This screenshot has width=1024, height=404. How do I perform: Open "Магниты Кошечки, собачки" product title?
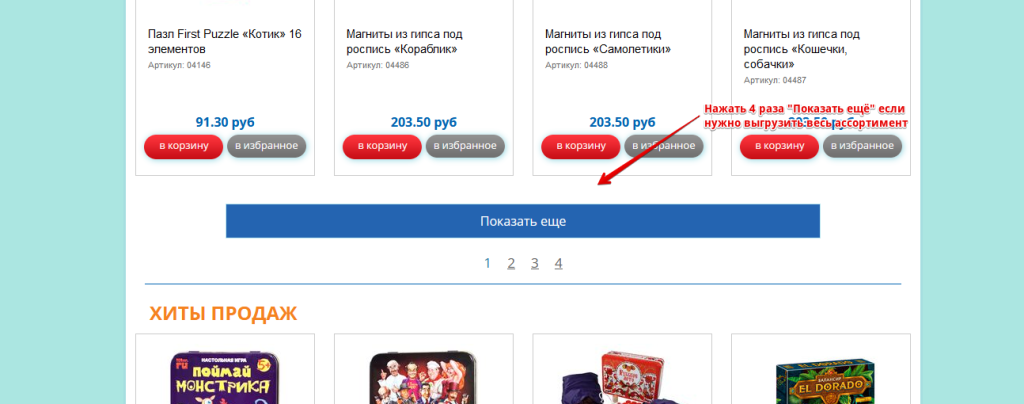click(801, 49)
